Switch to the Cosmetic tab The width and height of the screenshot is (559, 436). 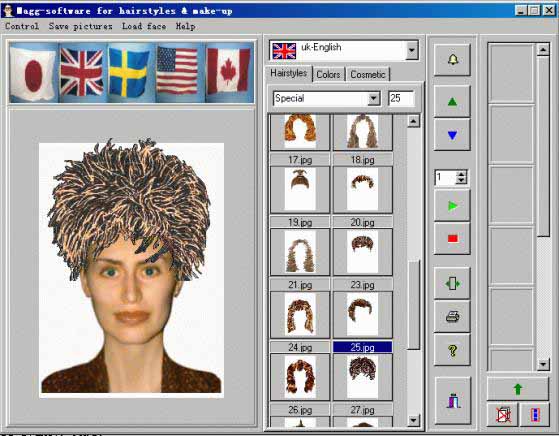point(368,75)
